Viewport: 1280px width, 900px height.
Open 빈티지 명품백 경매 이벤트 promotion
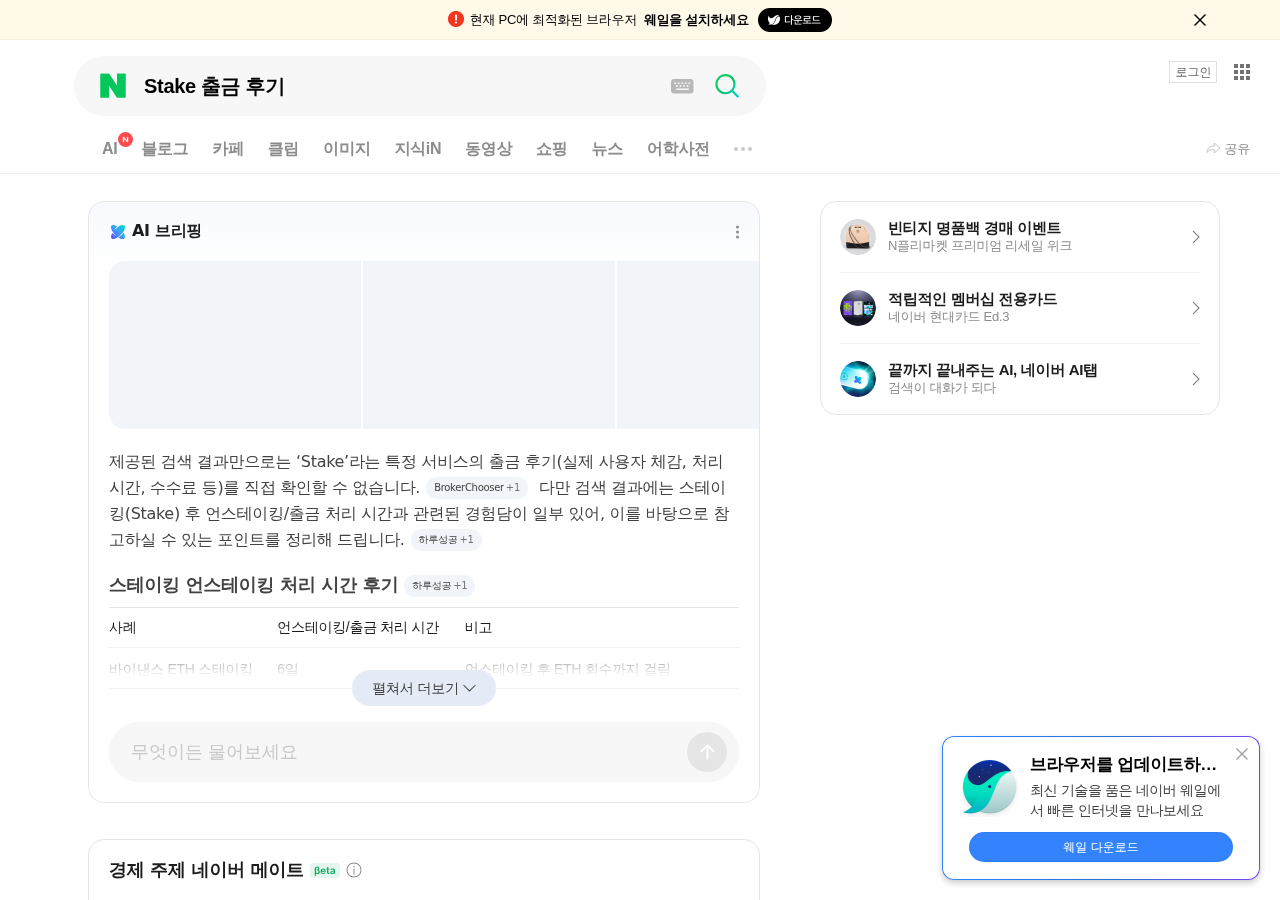[1020, 237]
